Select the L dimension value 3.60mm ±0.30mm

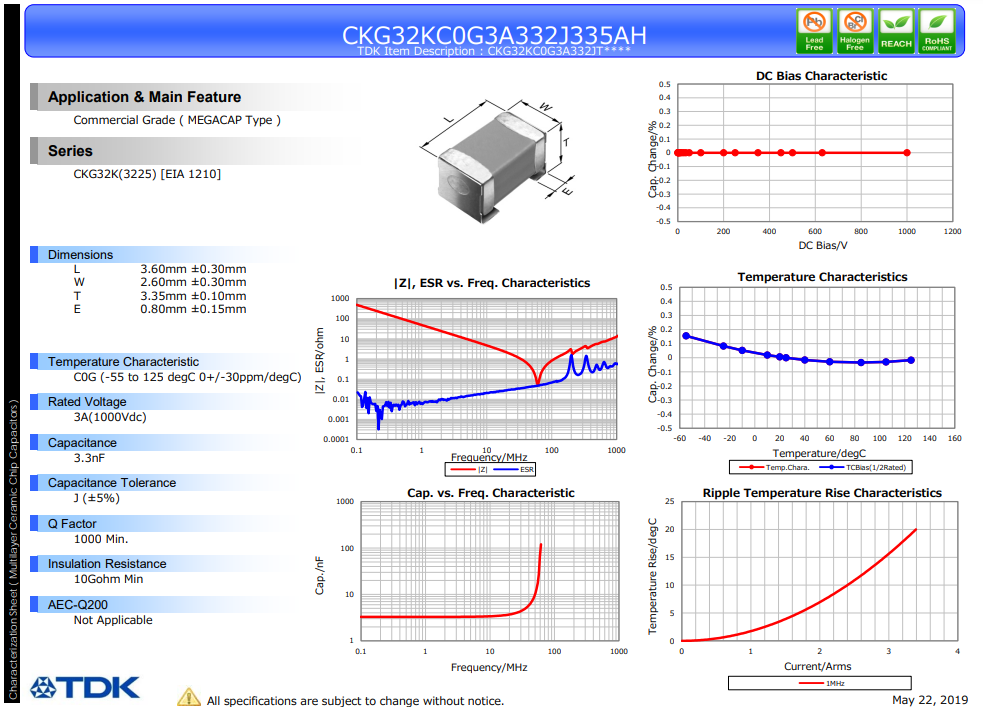pyautogui.click(x=193, y=269)
